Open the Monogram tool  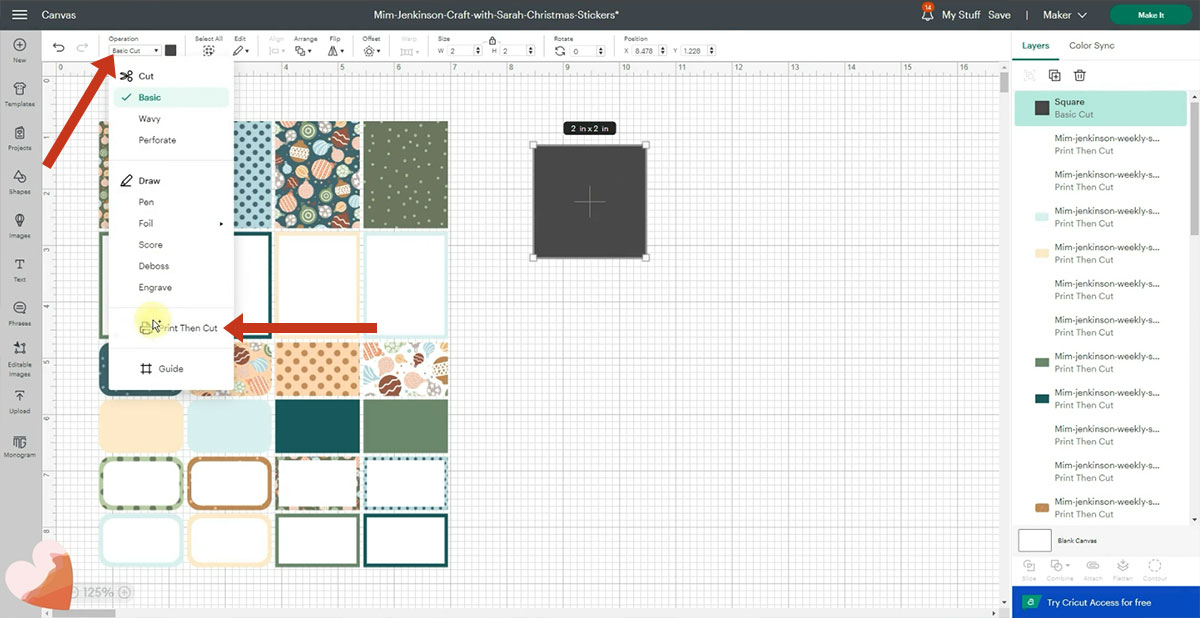(x=19, y=445)
